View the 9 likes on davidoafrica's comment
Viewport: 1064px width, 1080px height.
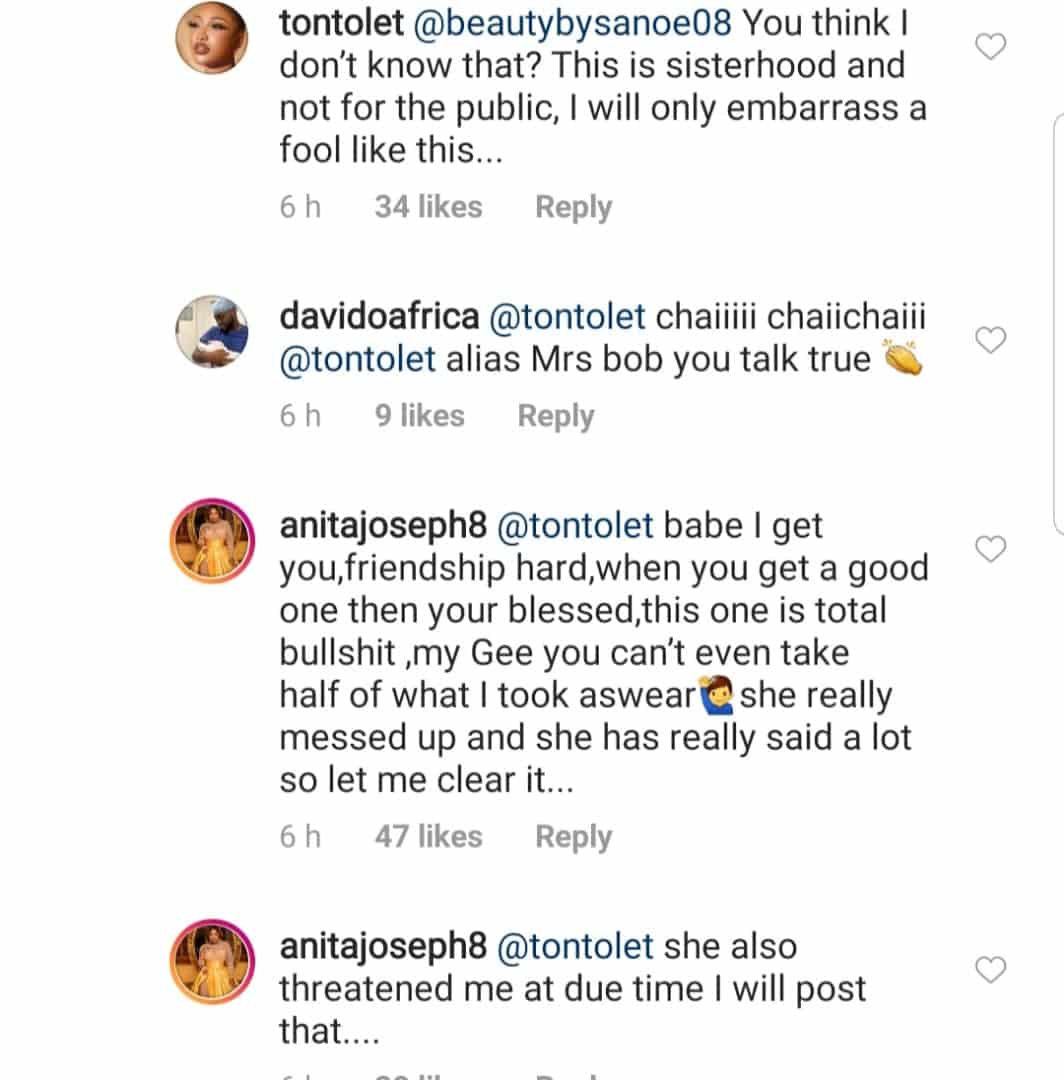(420, 416)
